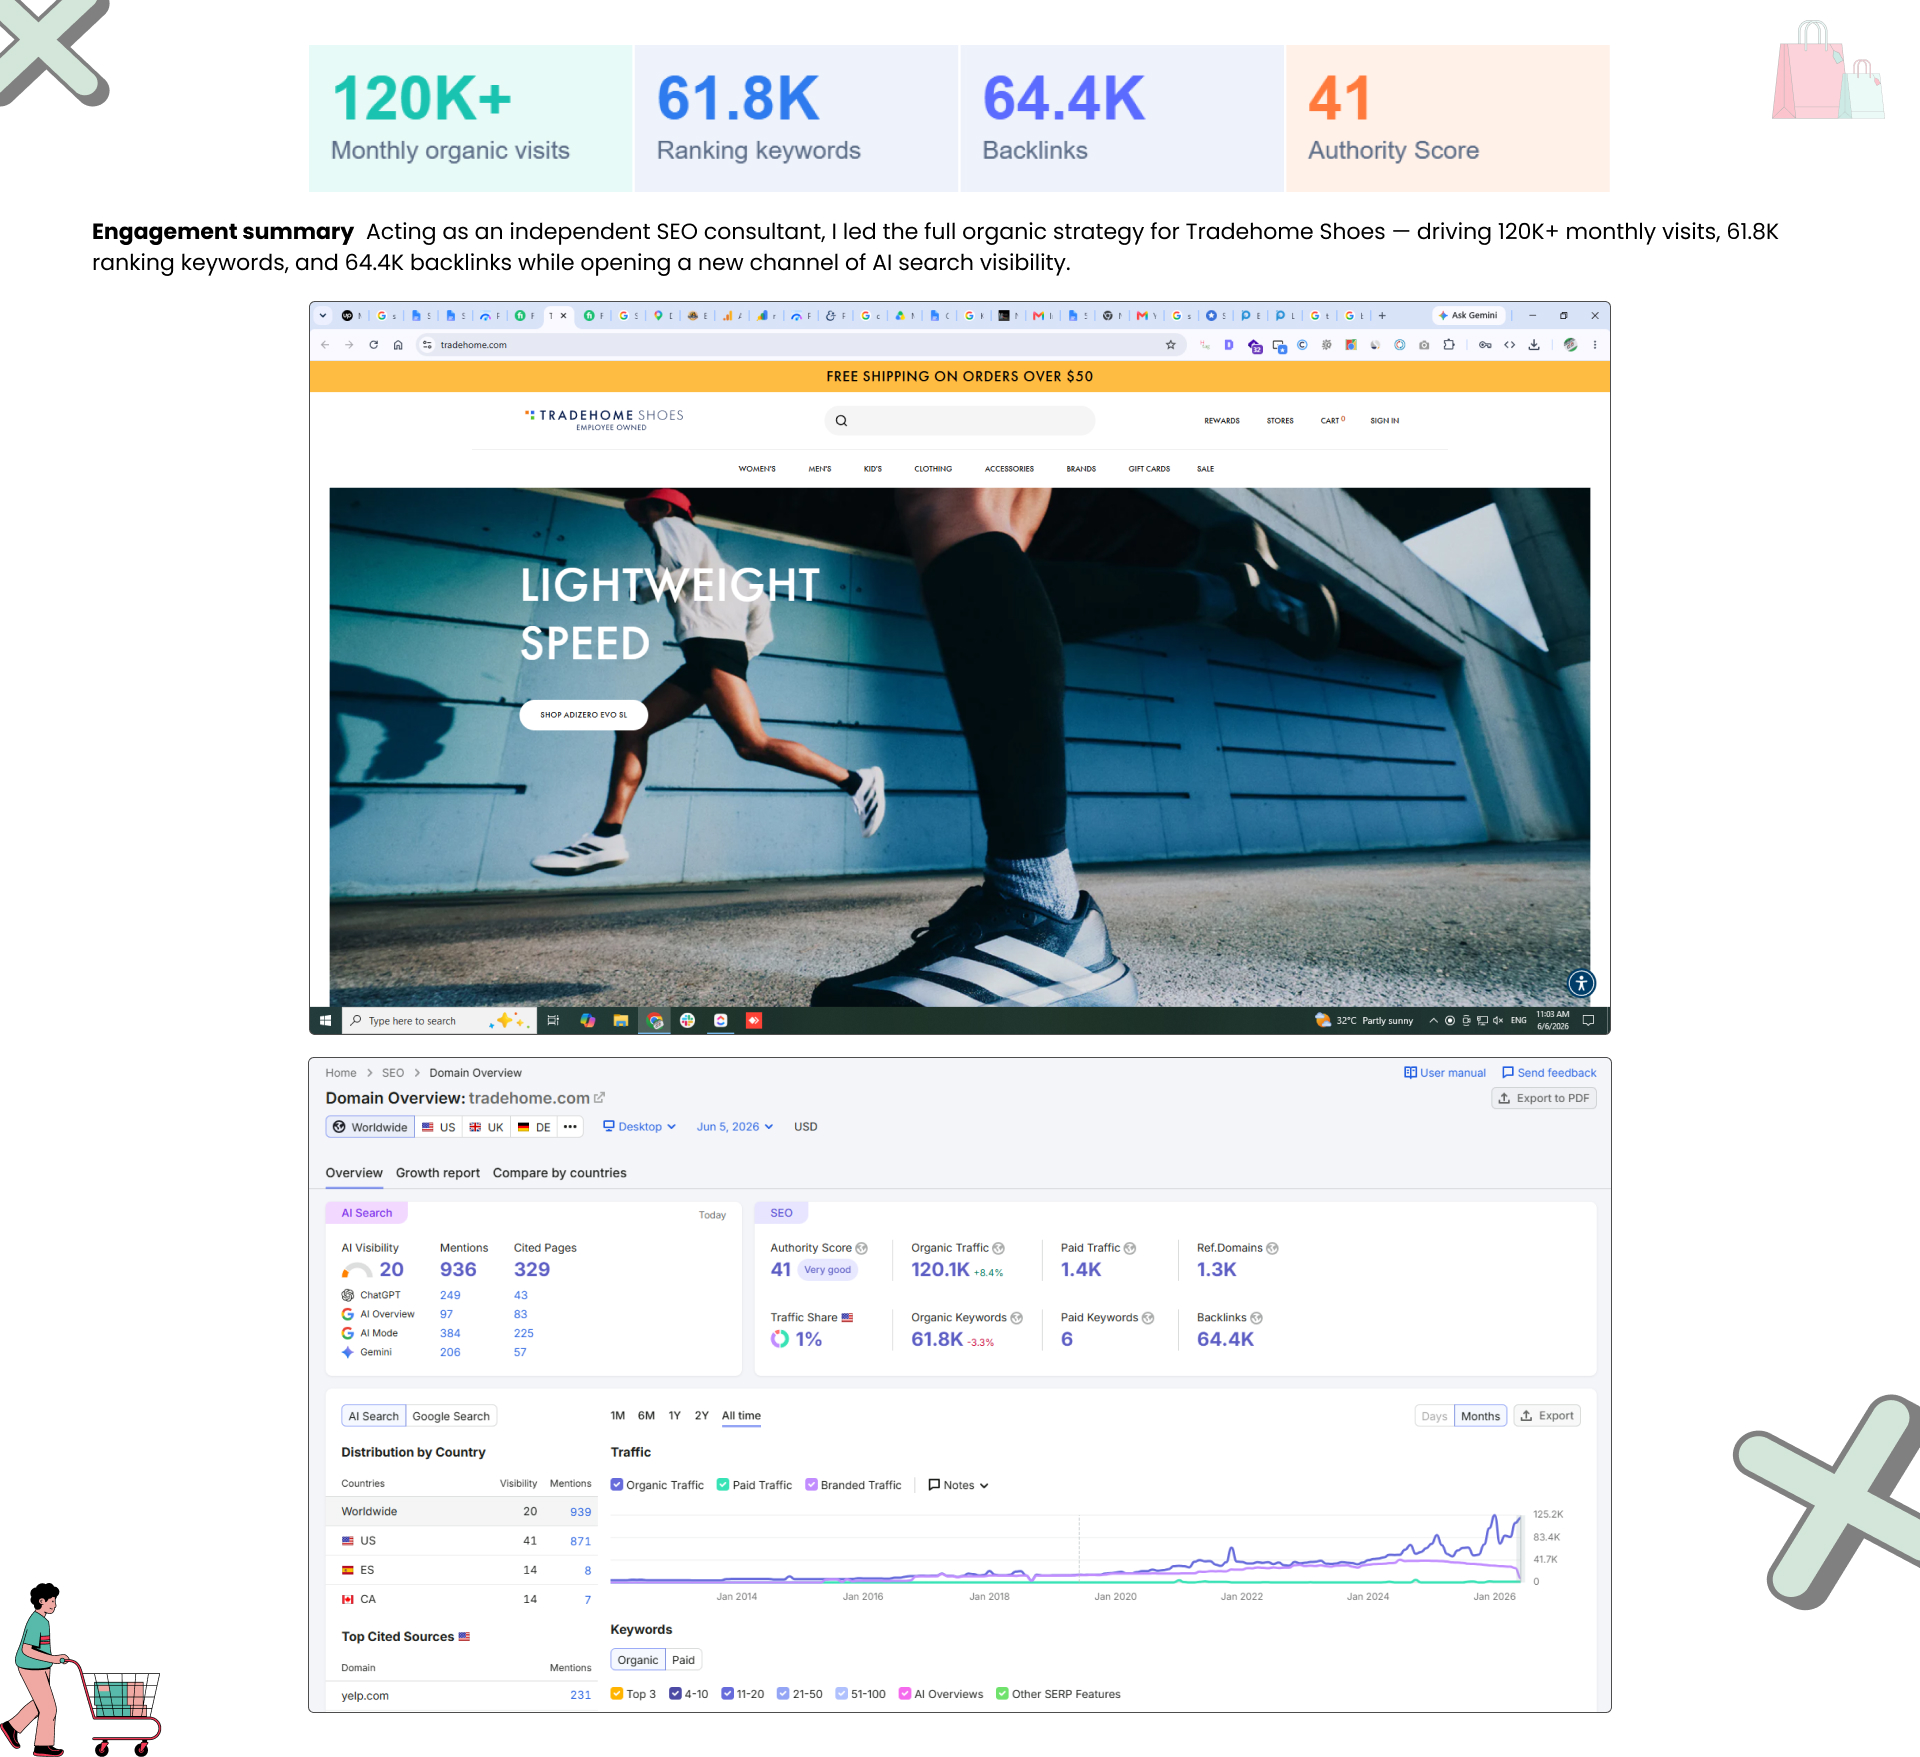Click the Chrome profile avatar
1920x1757 pixels.
pyautogui.click(x=1571, y=345)
